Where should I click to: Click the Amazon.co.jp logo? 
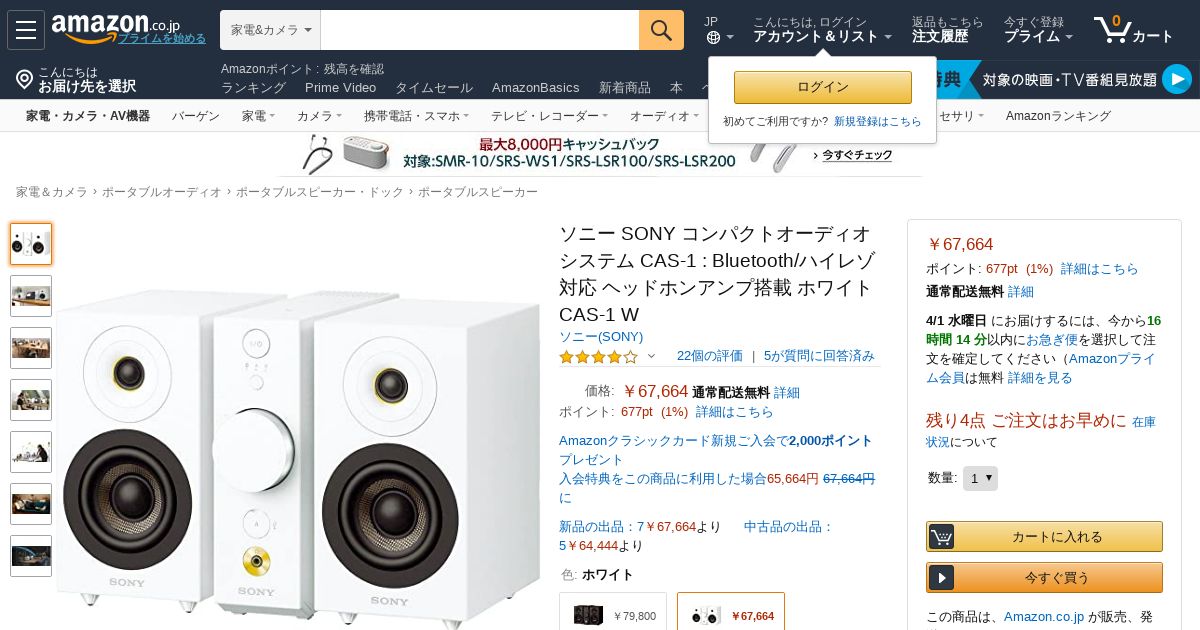[x=116, y=27]
